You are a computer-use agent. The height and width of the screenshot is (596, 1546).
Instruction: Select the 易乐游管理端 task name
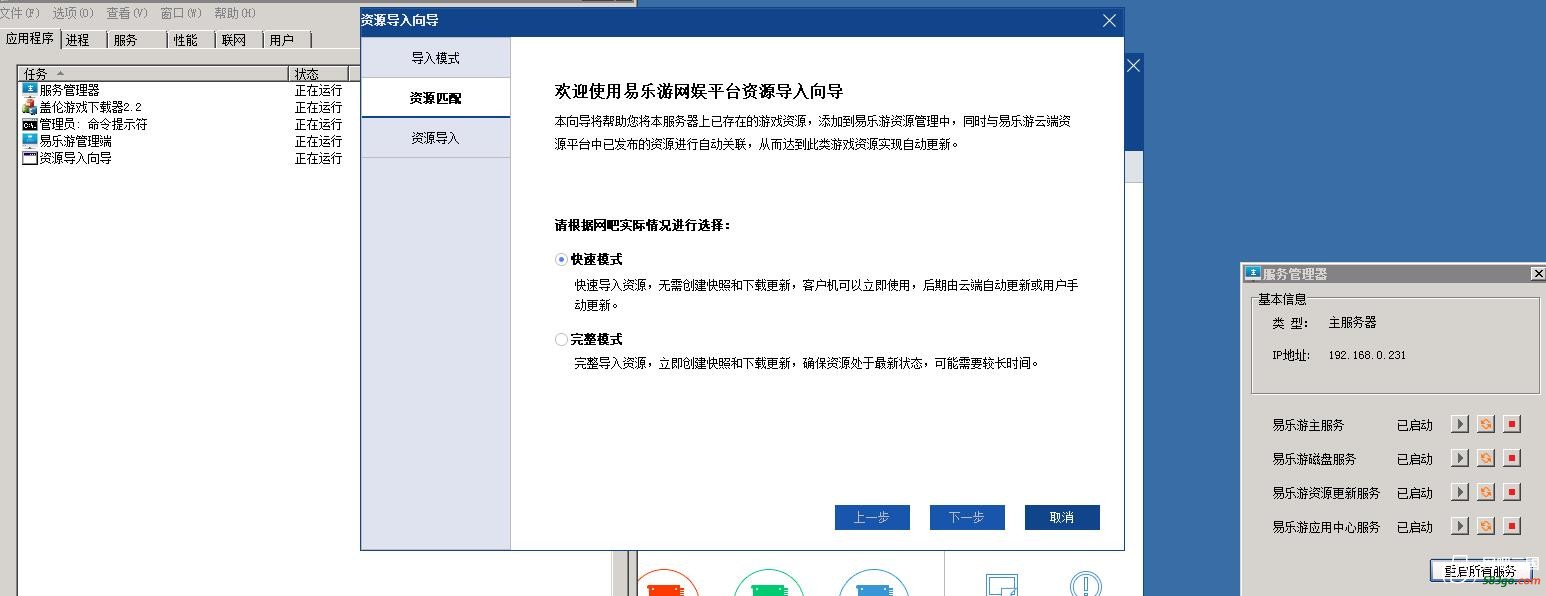click(x=76, y=141)
